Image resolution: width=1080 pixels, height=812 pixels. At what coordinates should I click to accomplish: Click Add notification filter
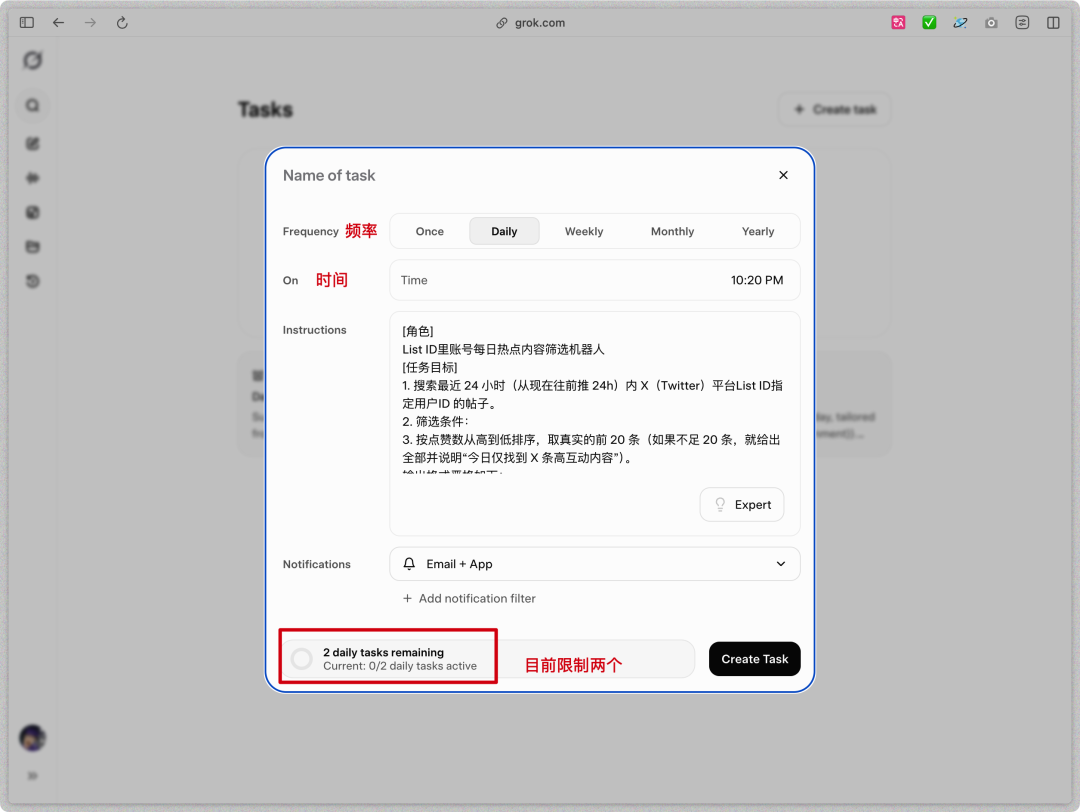(x=469, y=598)
